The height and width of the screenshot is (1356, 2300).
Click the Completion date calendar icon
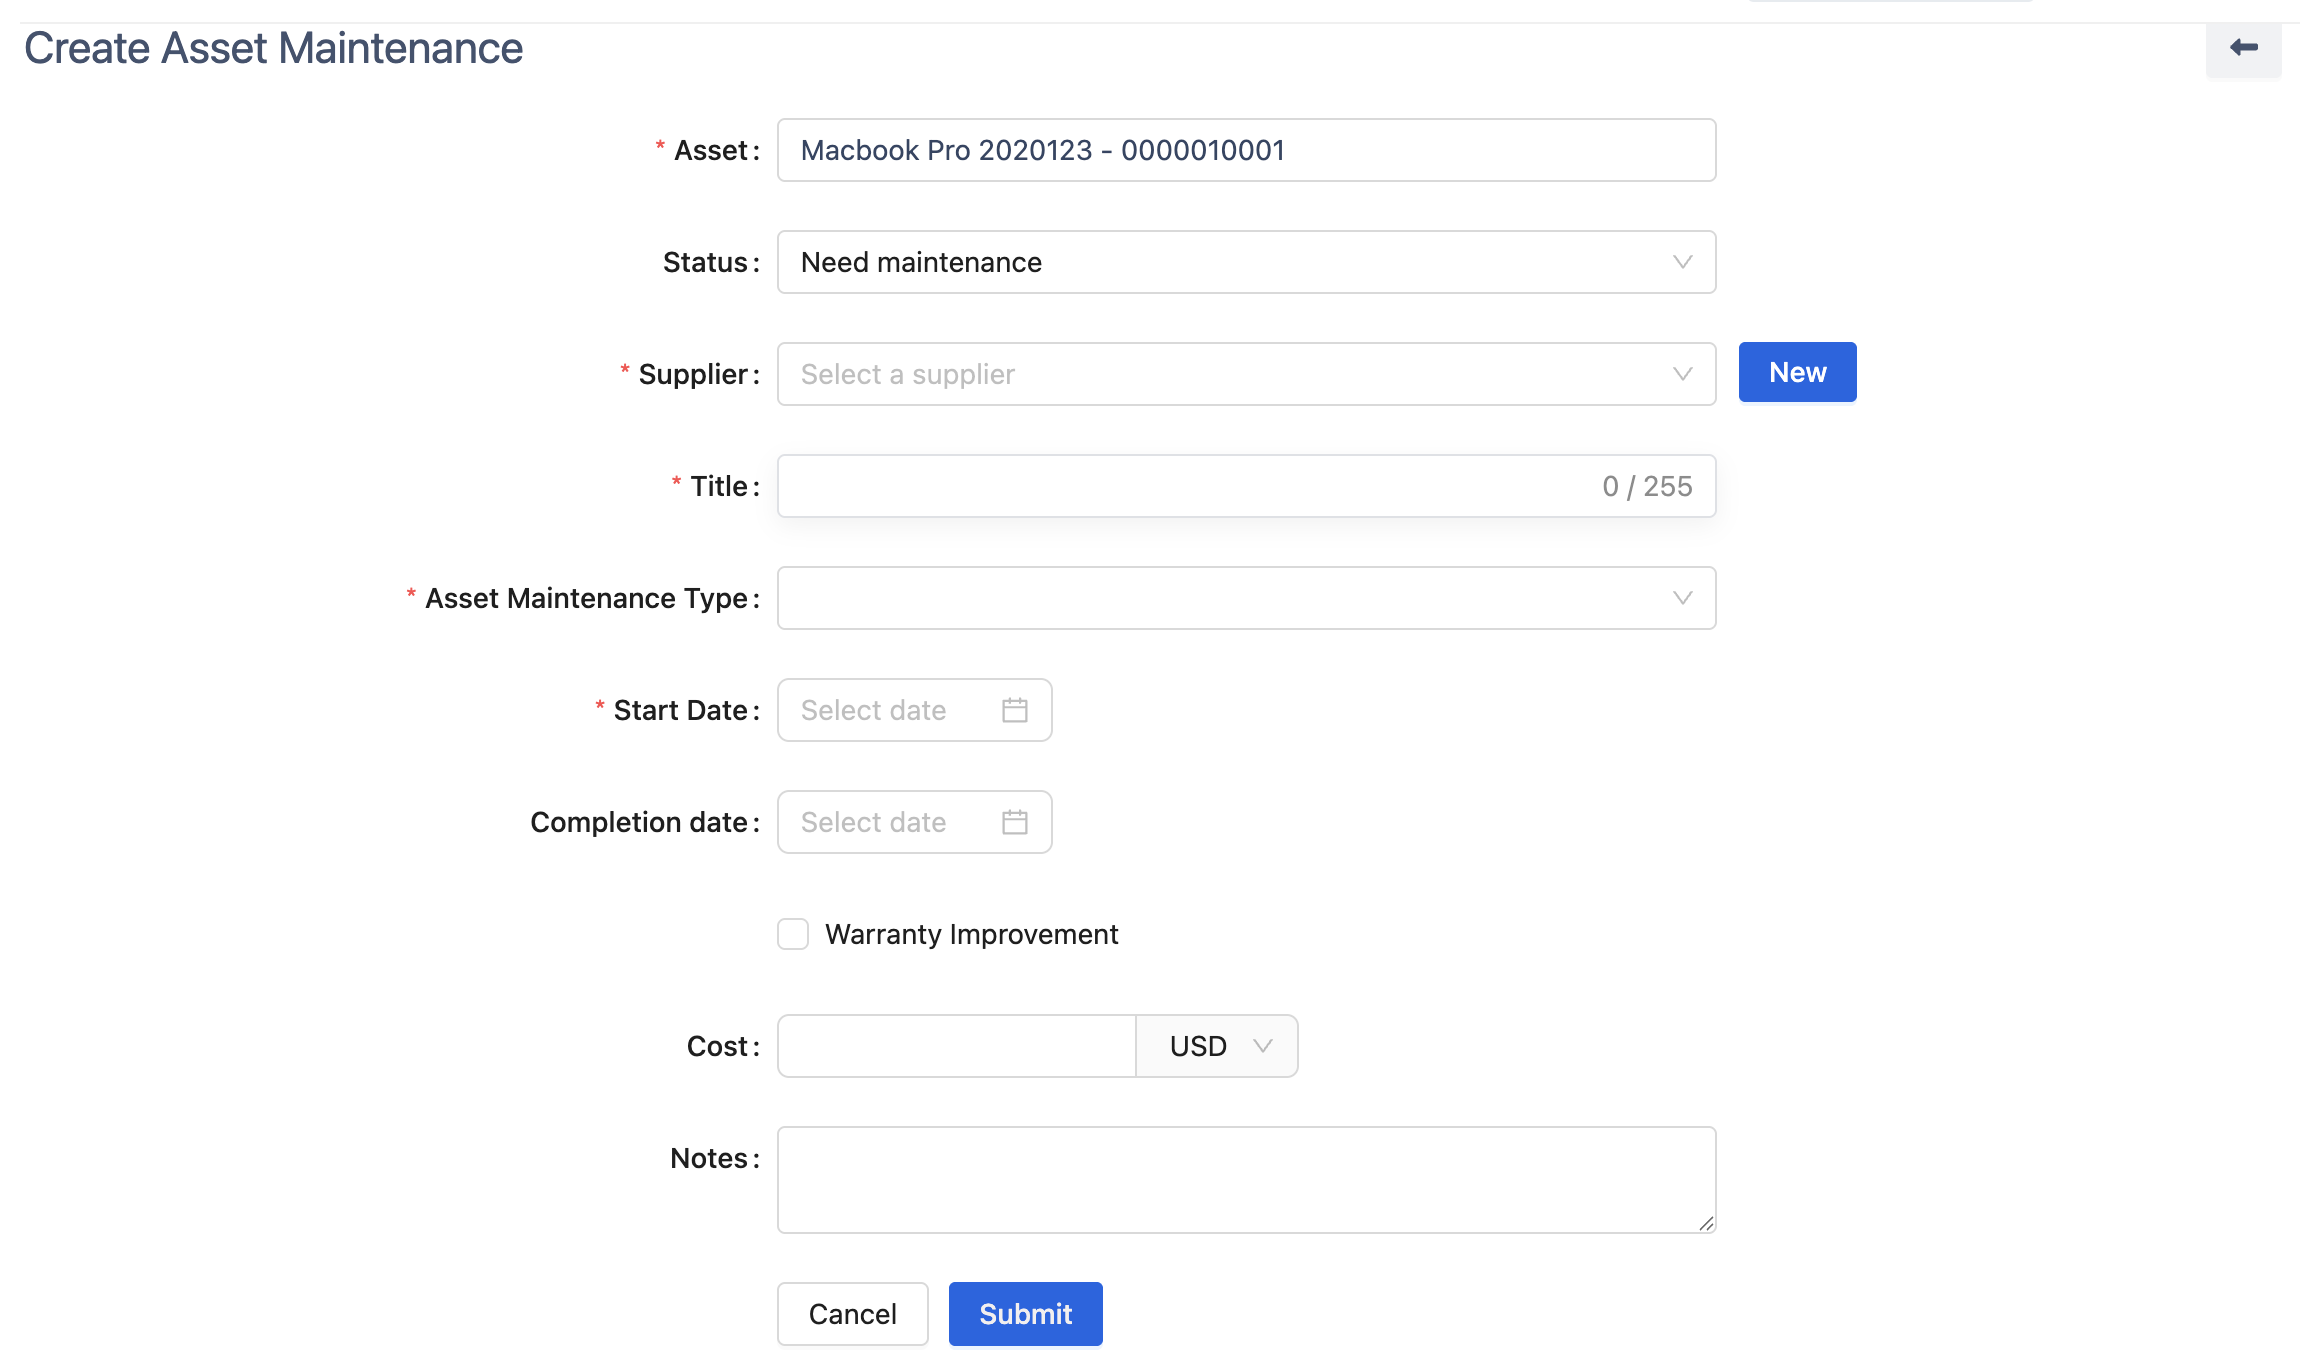click(x=1014, y=822)
